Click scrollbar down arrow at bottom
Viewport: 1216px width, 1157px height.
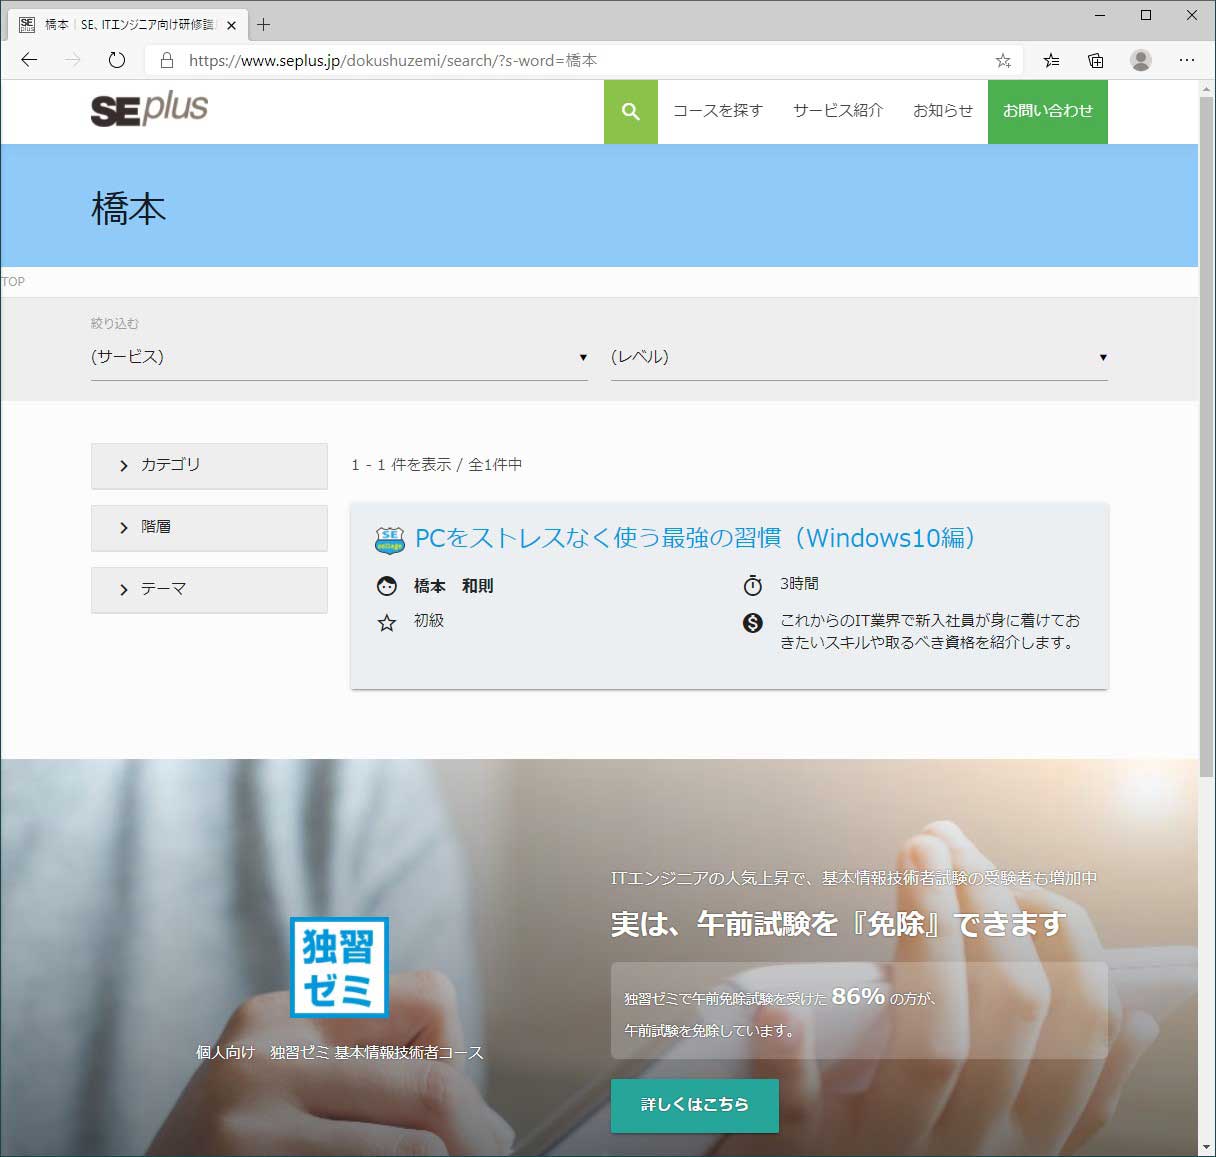(x=1206, y=1147)
